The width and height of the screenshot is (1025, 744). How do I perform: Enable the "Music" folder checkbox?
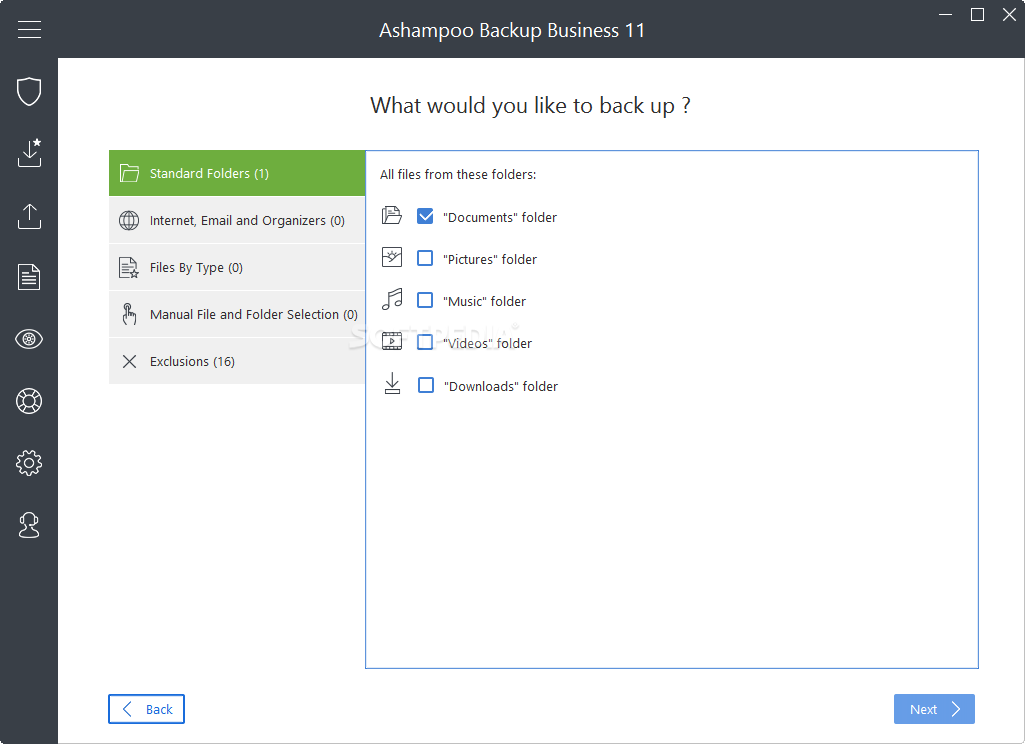[x=425, y=300]
